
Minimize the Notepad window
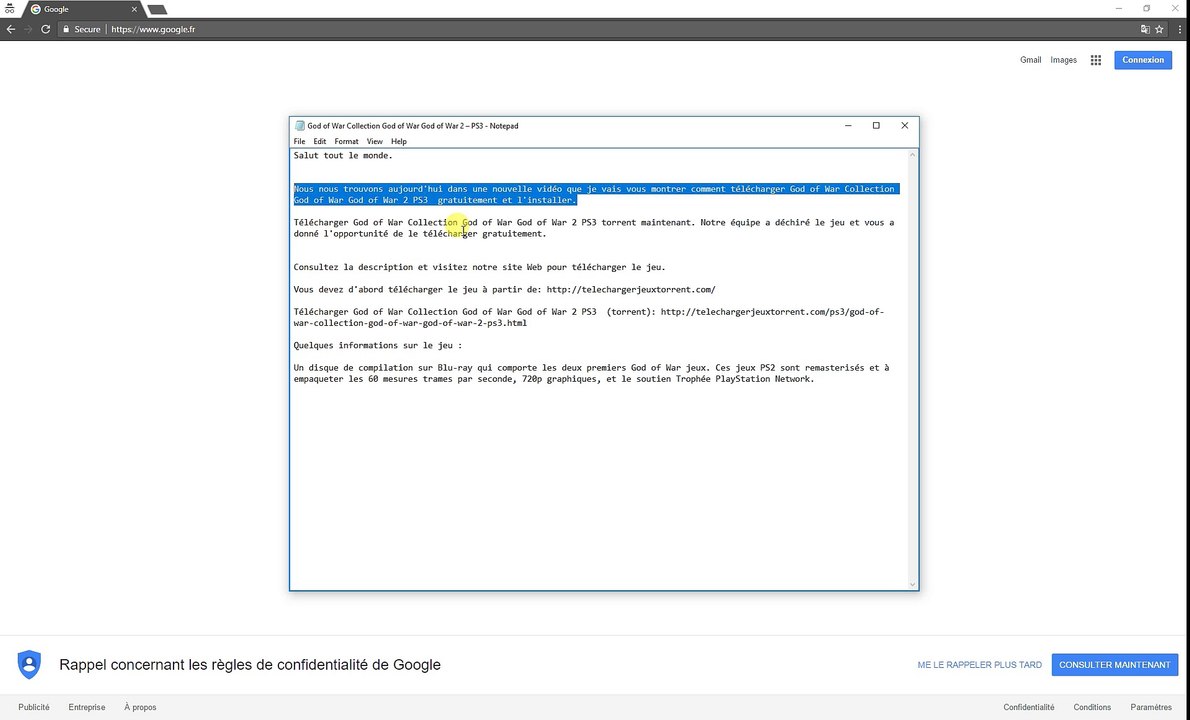pyautogui.click(x=848, y=126)
